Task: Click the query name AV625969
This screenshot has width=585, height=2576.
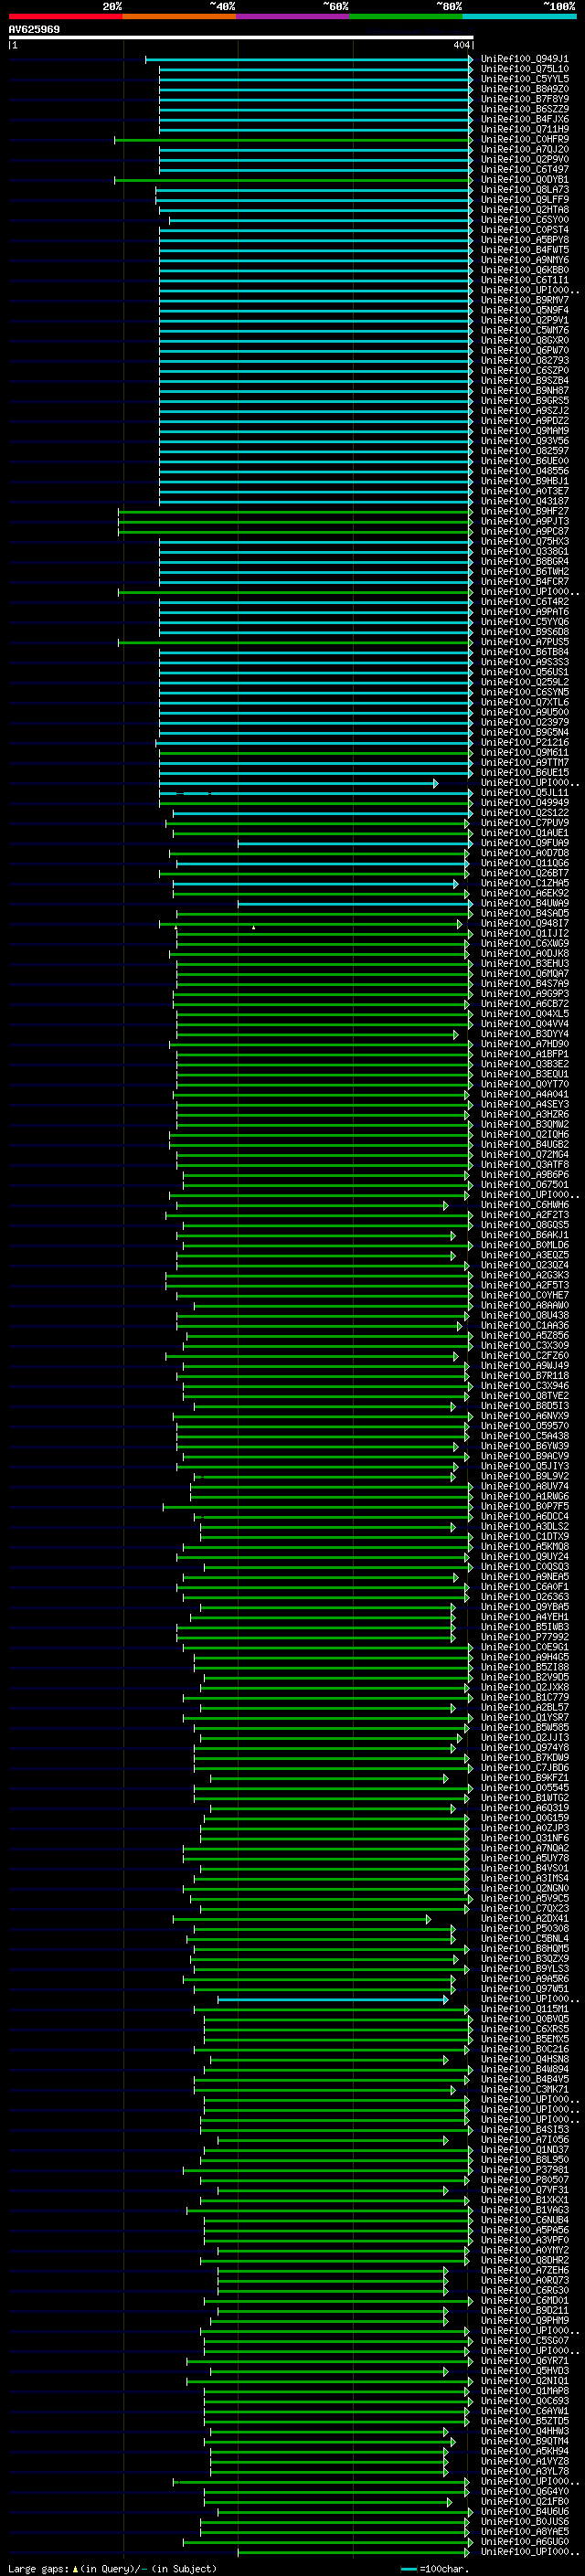Action: [x=34, y=29]
